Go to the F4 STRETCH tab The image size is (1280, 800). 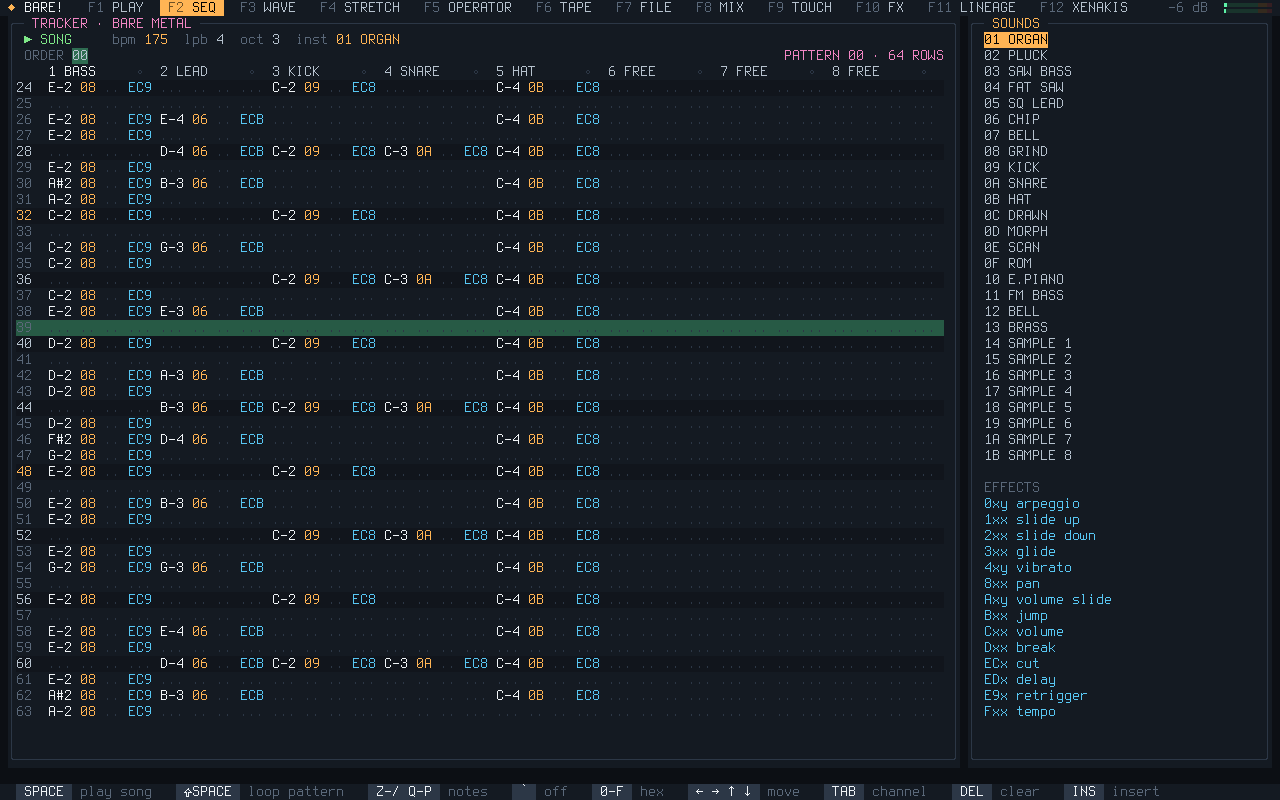360,7
